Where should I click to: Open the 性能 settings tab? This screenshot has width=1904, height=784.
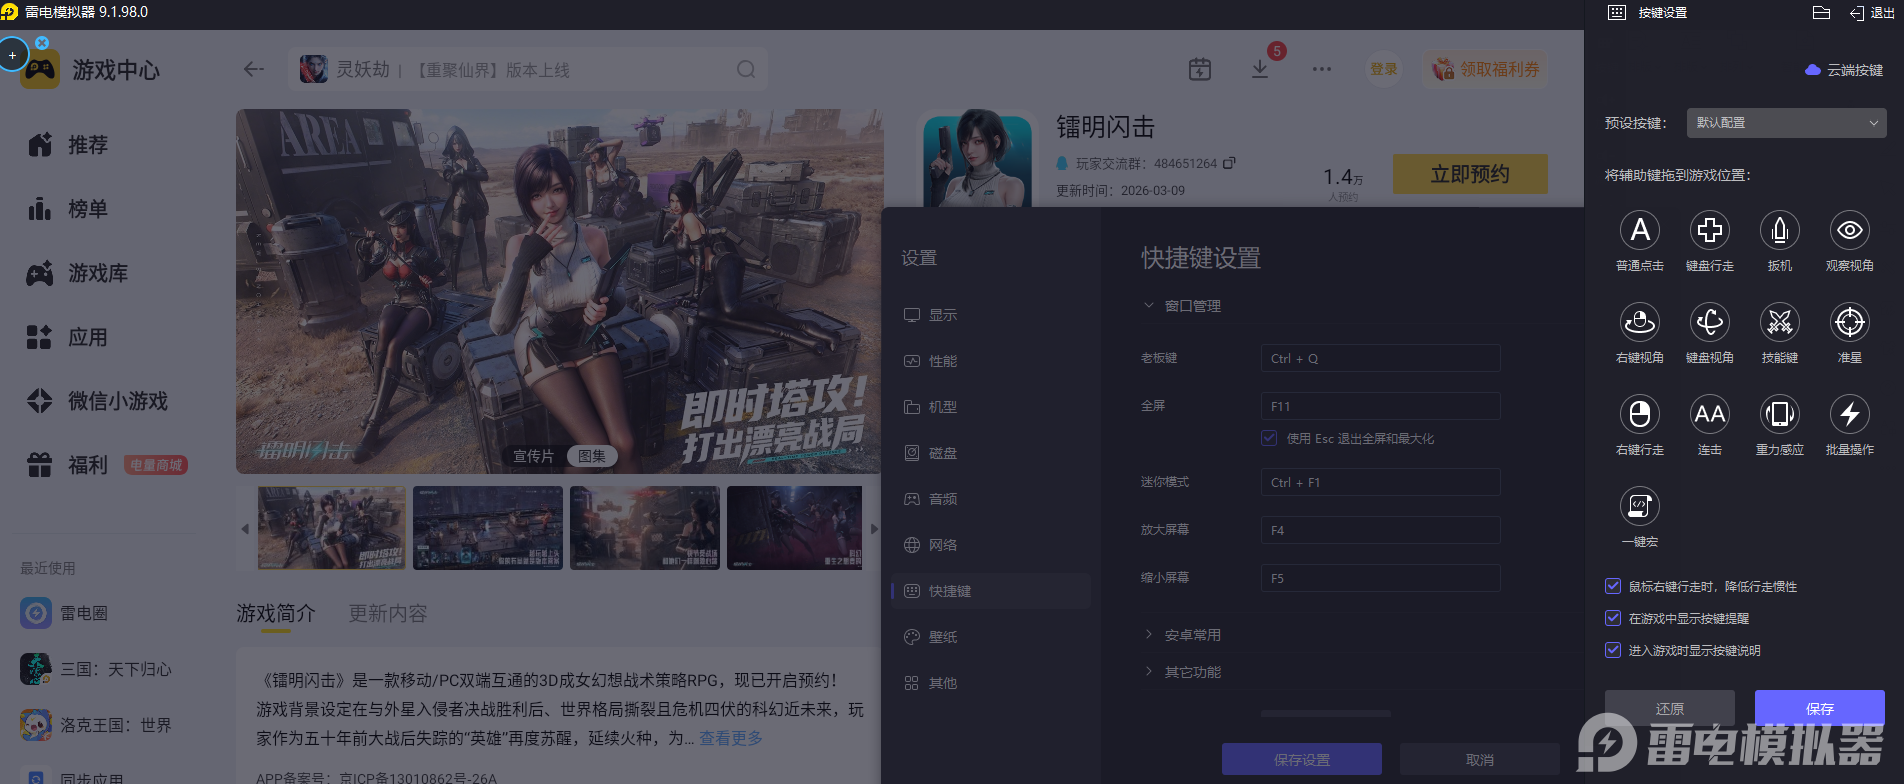point(942,361)
